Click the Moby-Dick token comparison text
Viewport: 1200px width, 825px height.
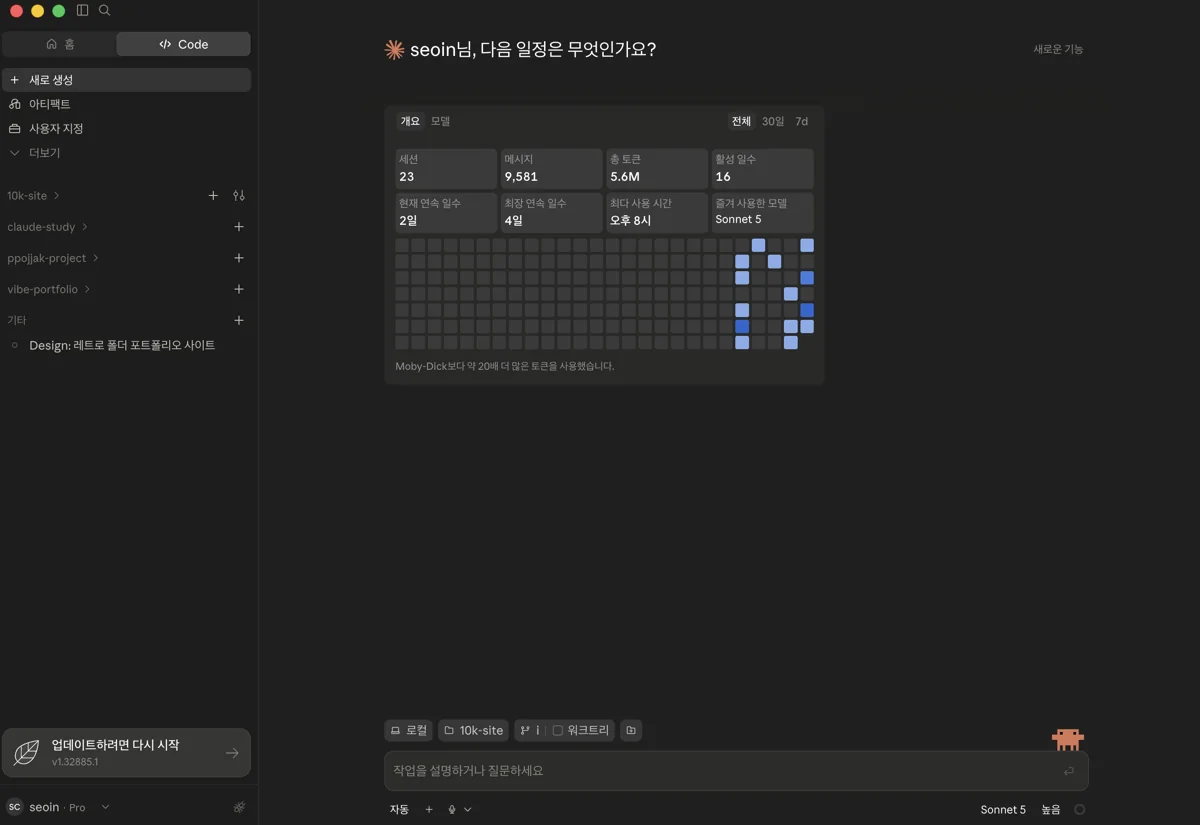coord(505,366)
